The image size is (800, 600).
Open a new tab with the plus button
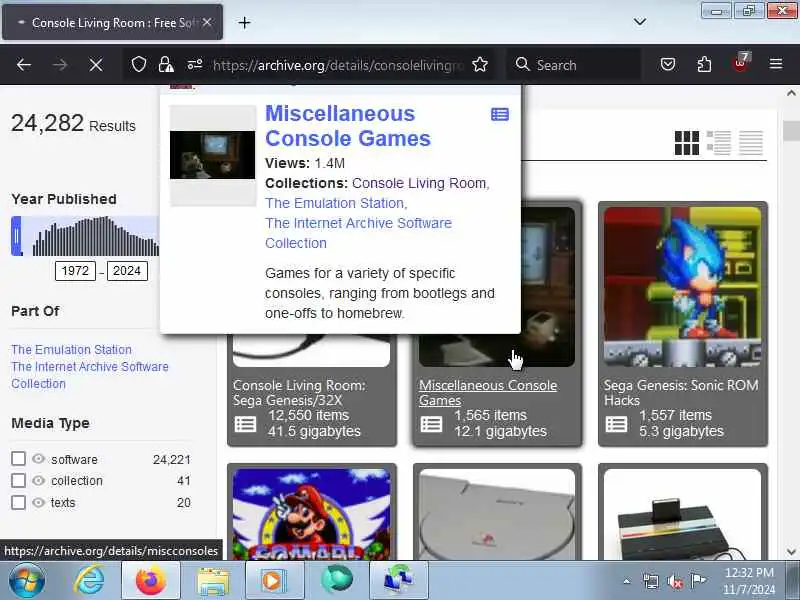(x=244, y=22)
